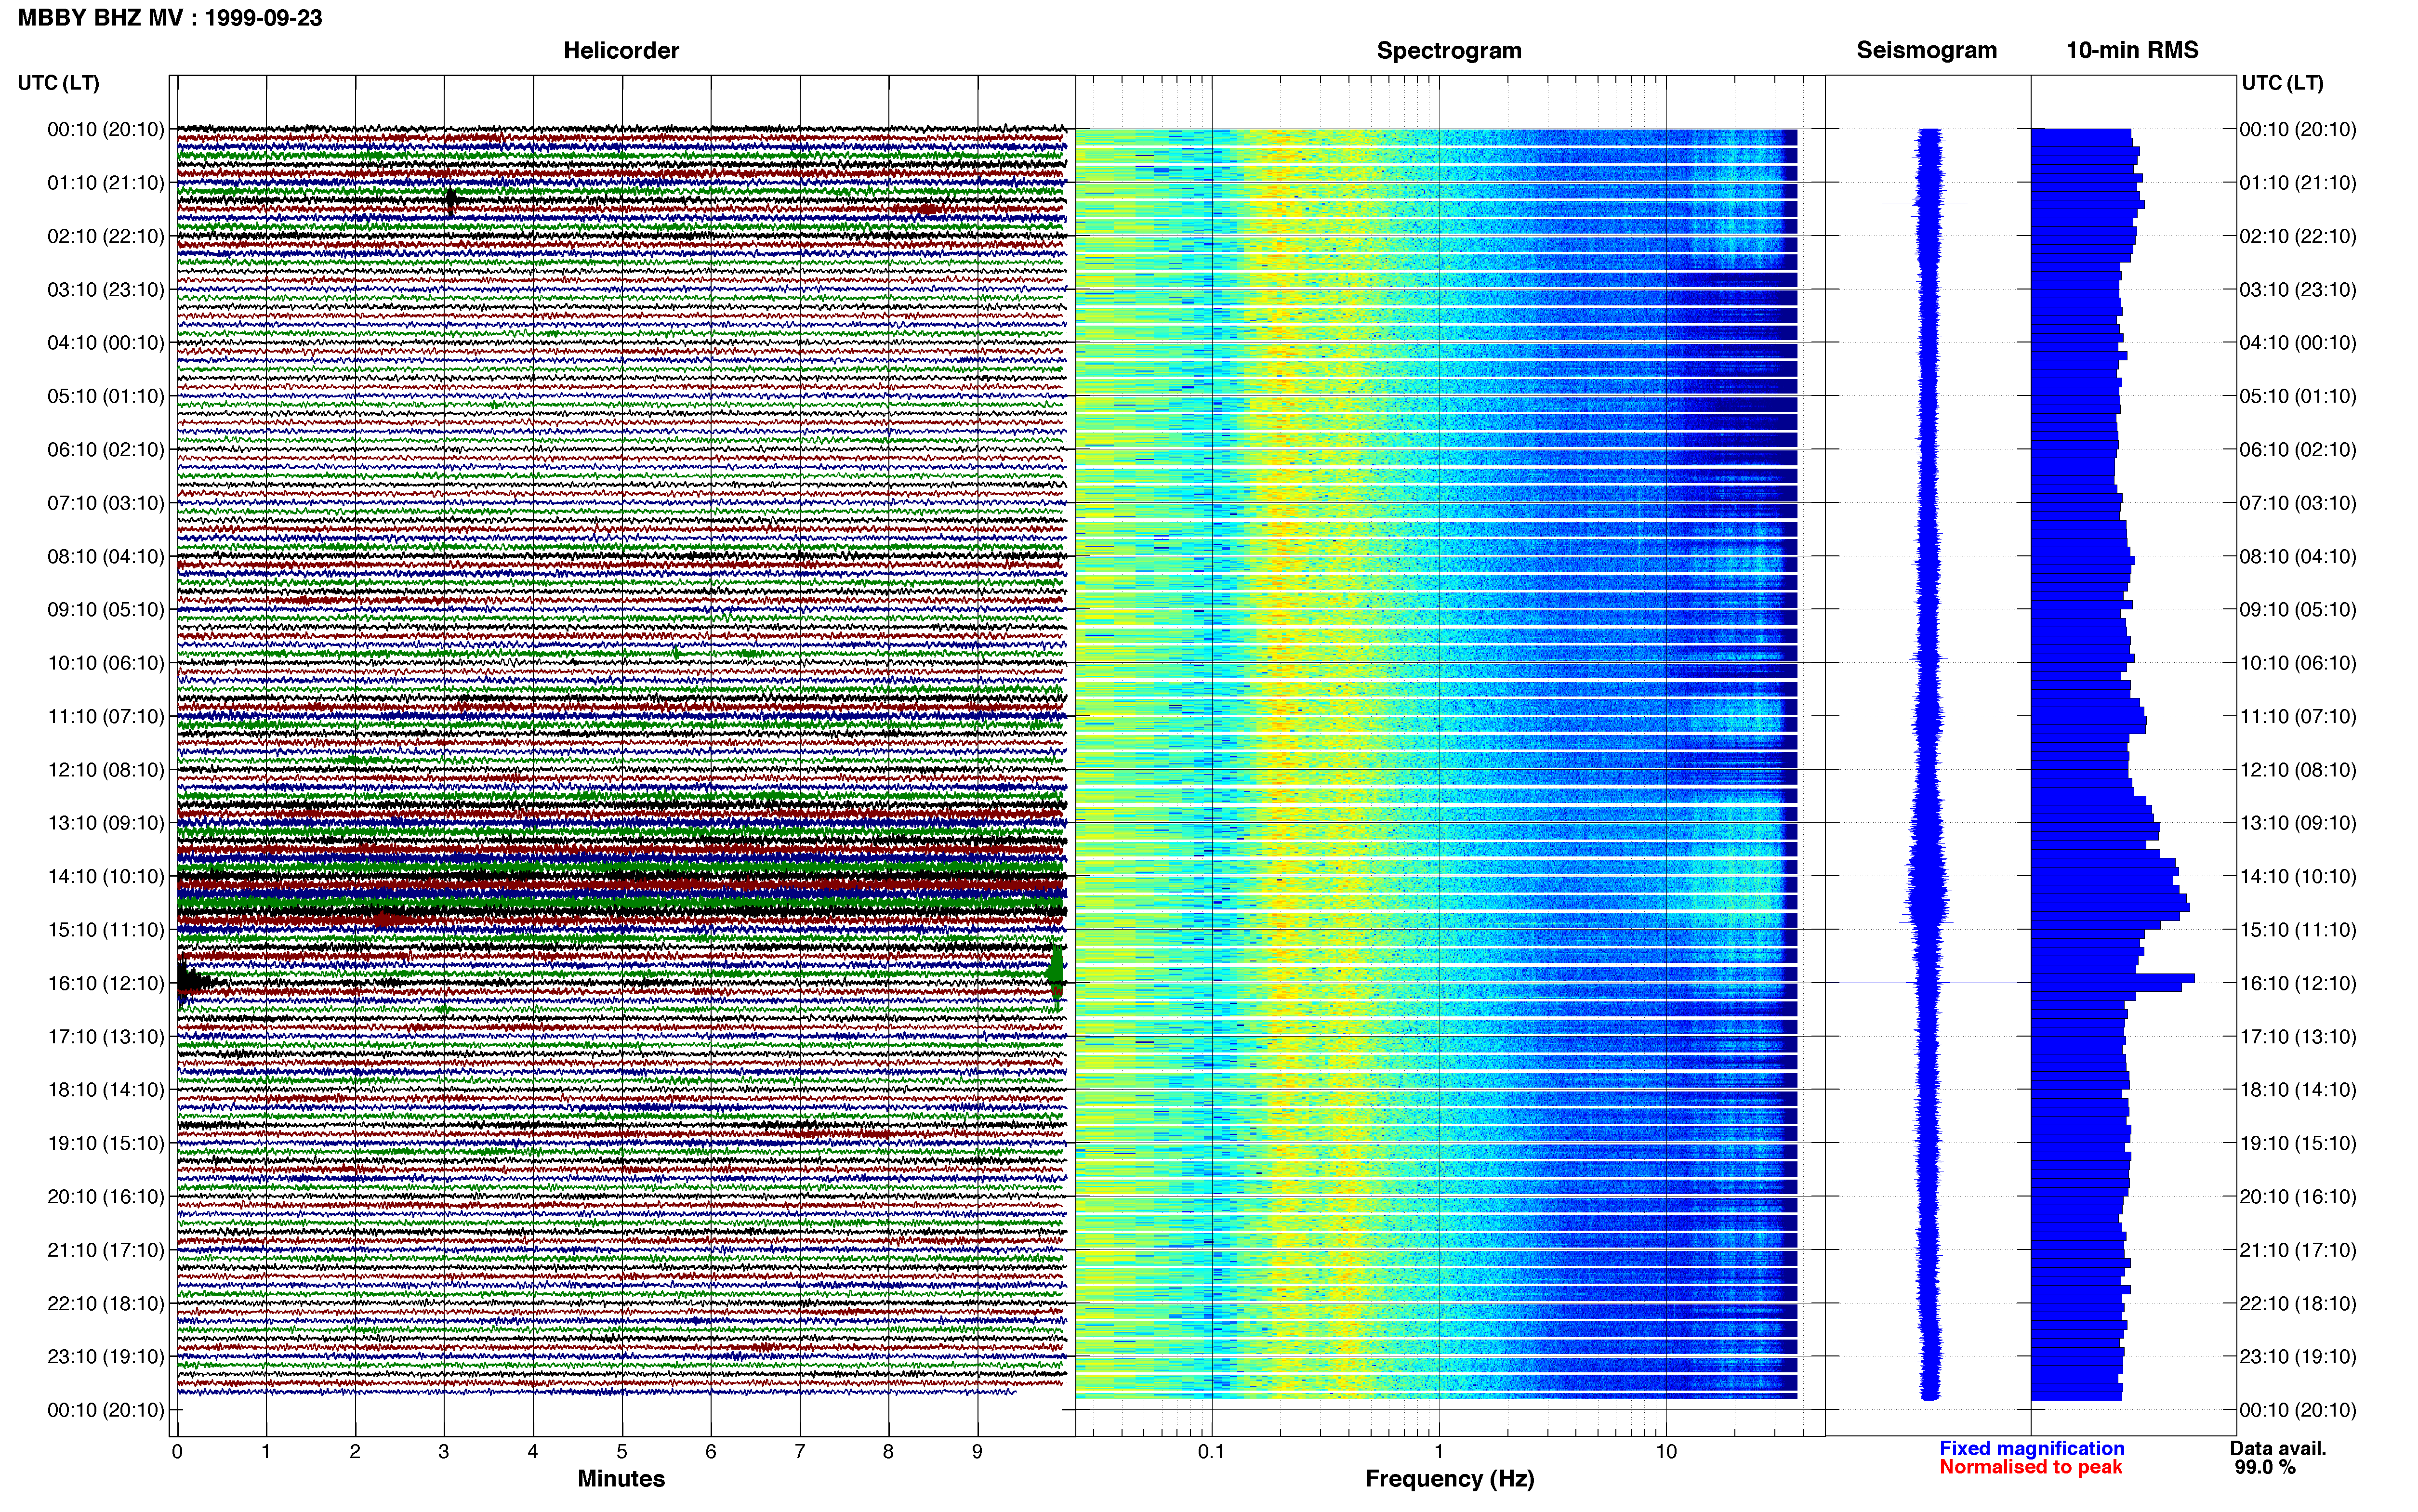Click the '10' frequency axis tick label

[1666, 1452]
